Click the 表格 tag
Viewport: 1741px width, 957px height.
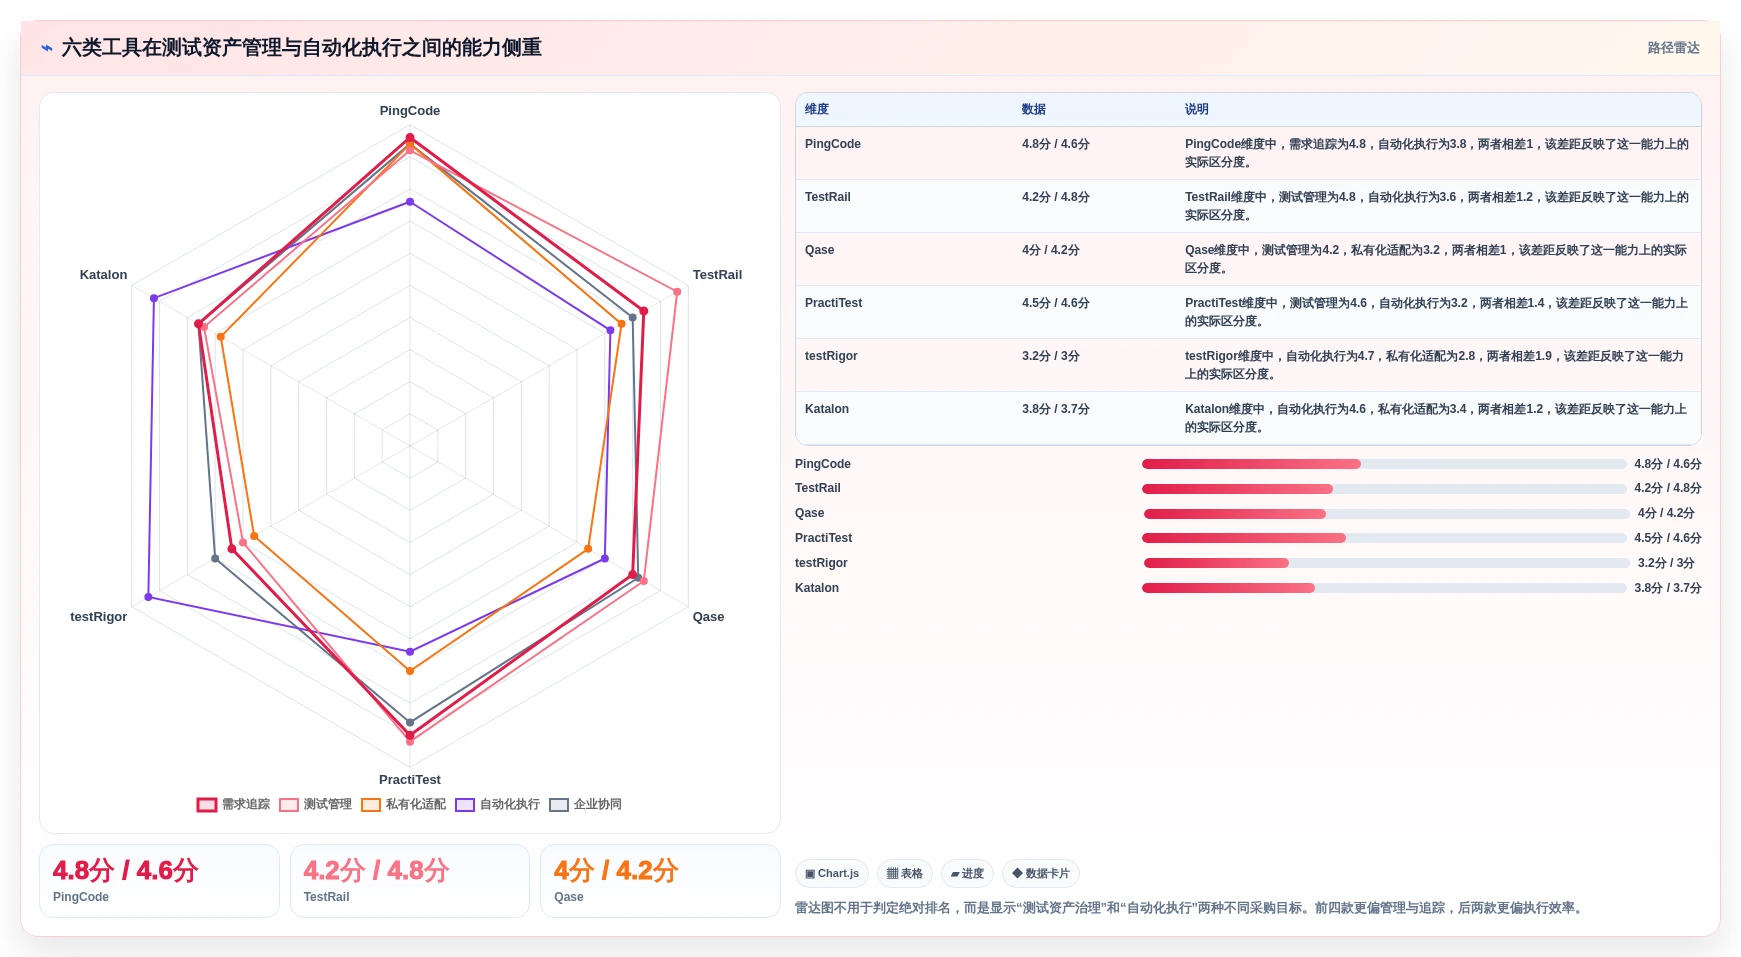(905, 873)
